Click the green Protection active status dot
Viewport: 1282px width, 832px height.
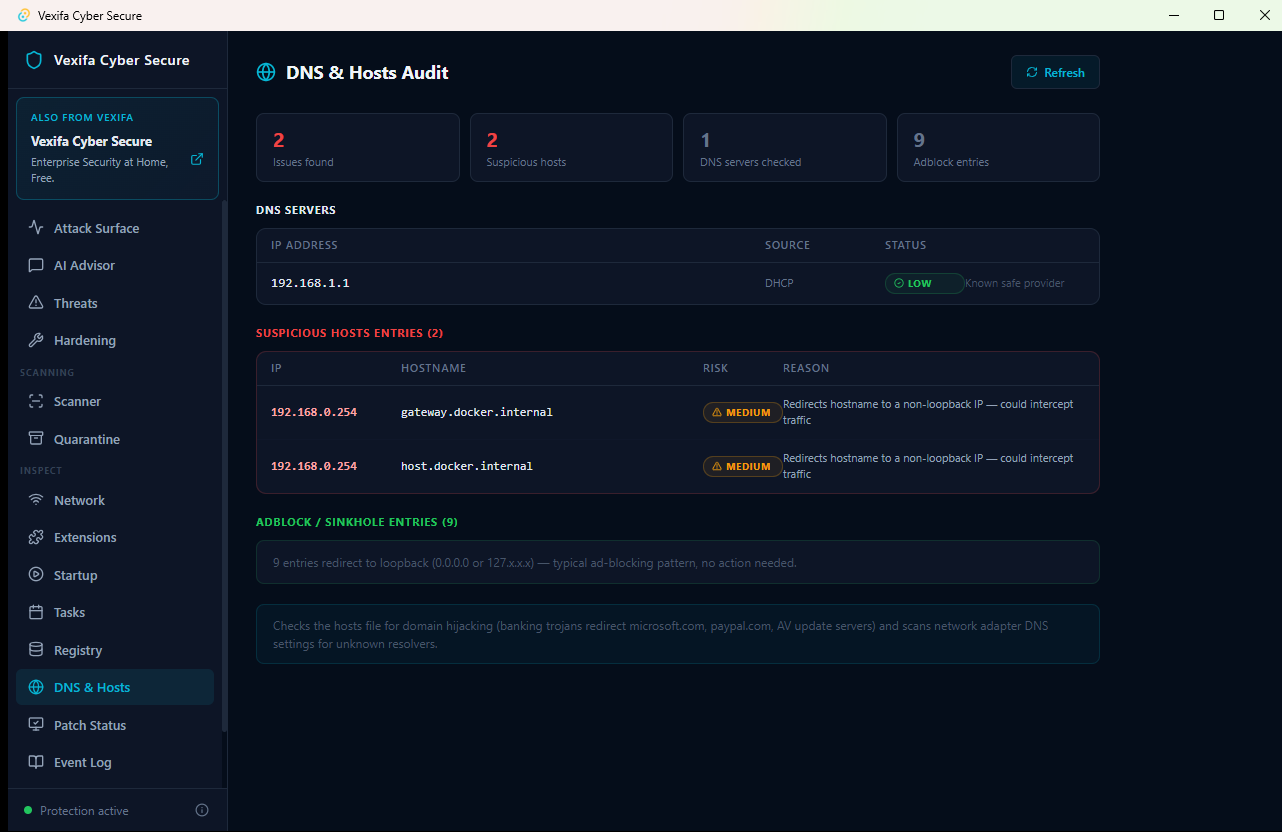pos(28,810)
